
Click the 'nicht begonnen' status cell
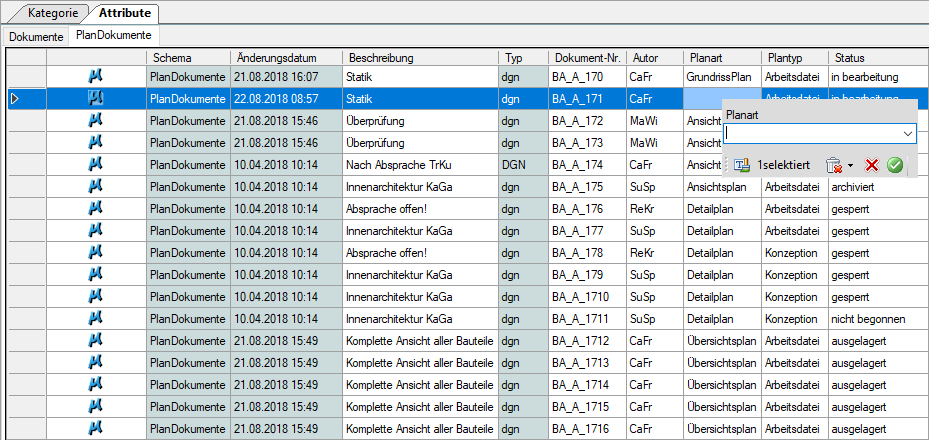[877, 319]
